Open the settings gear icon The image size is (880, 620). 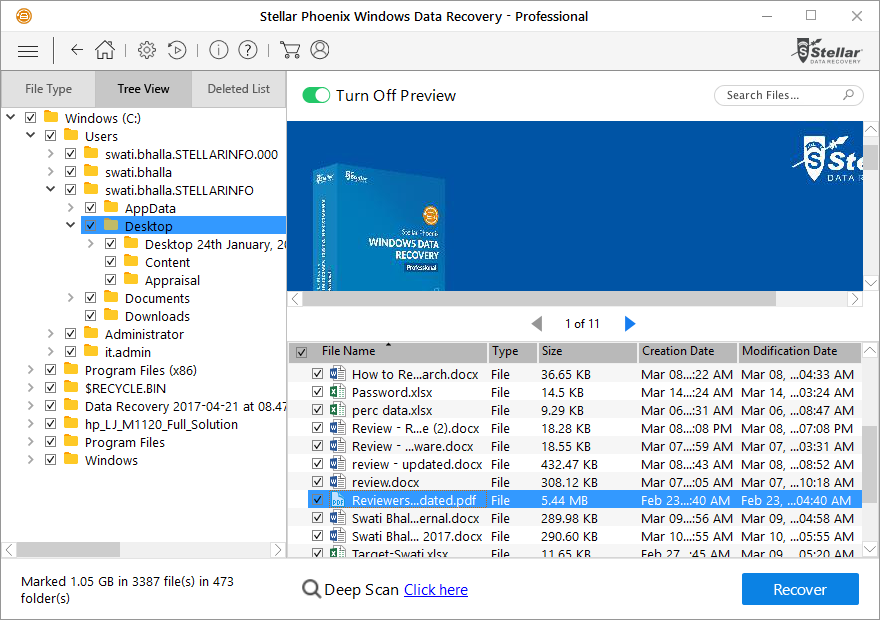pyautogui.click(x=147, y=50)
